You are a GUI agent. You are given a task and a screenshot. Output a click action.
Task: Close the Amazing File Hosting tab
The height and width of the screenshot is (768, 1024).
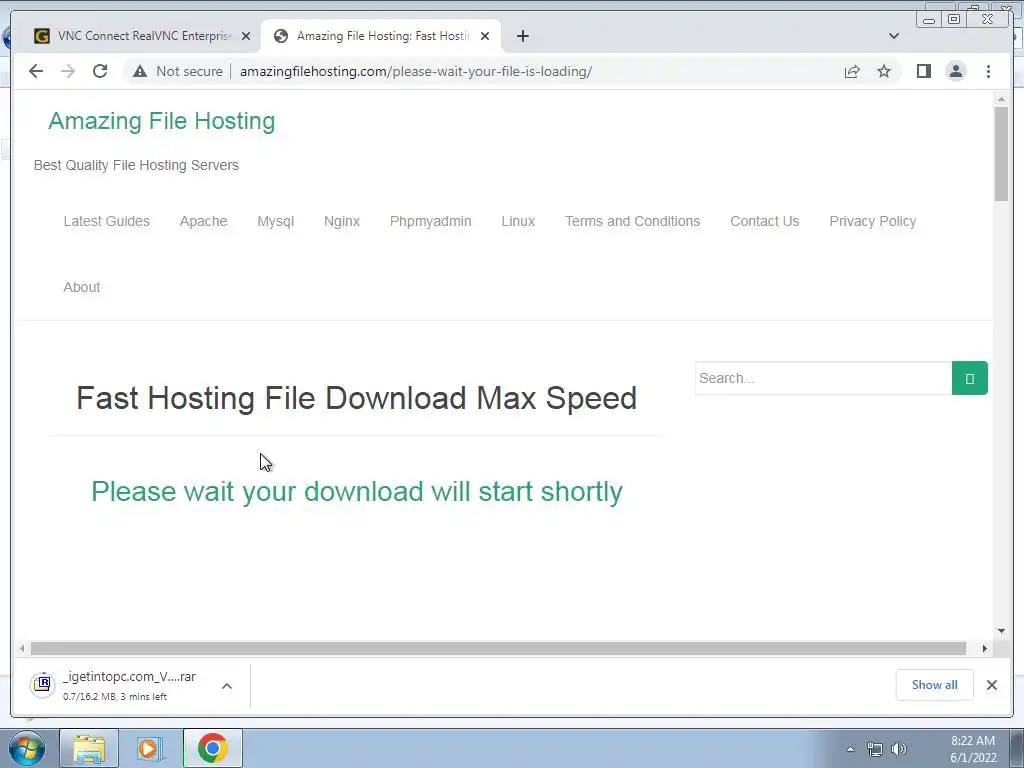pyautogui.click(x=485, y=36)
